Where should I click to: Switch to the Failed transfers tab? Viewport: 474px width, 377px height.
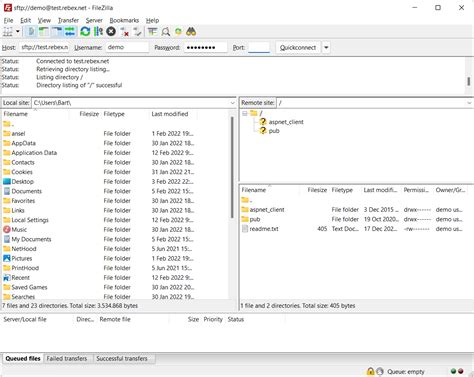(67, 359)
